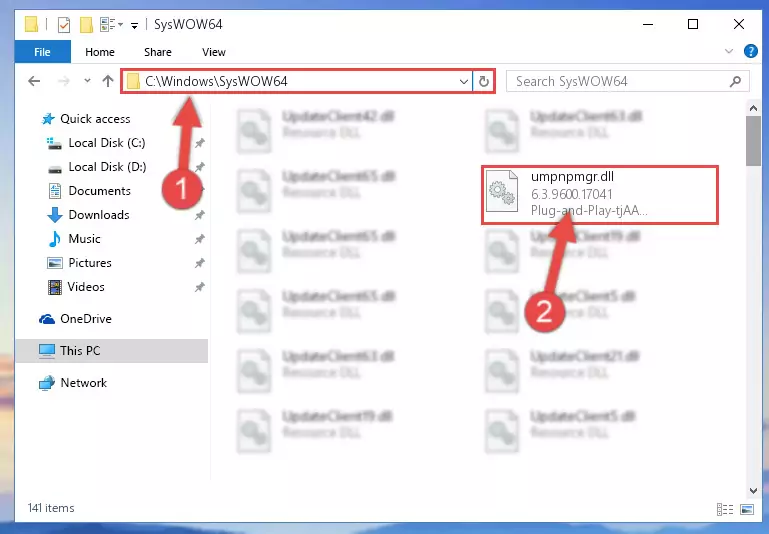The width and height of the screenshot is (769, 534).
Task: Open Help with the question mark icon
Action: click(x=750, y=51)
